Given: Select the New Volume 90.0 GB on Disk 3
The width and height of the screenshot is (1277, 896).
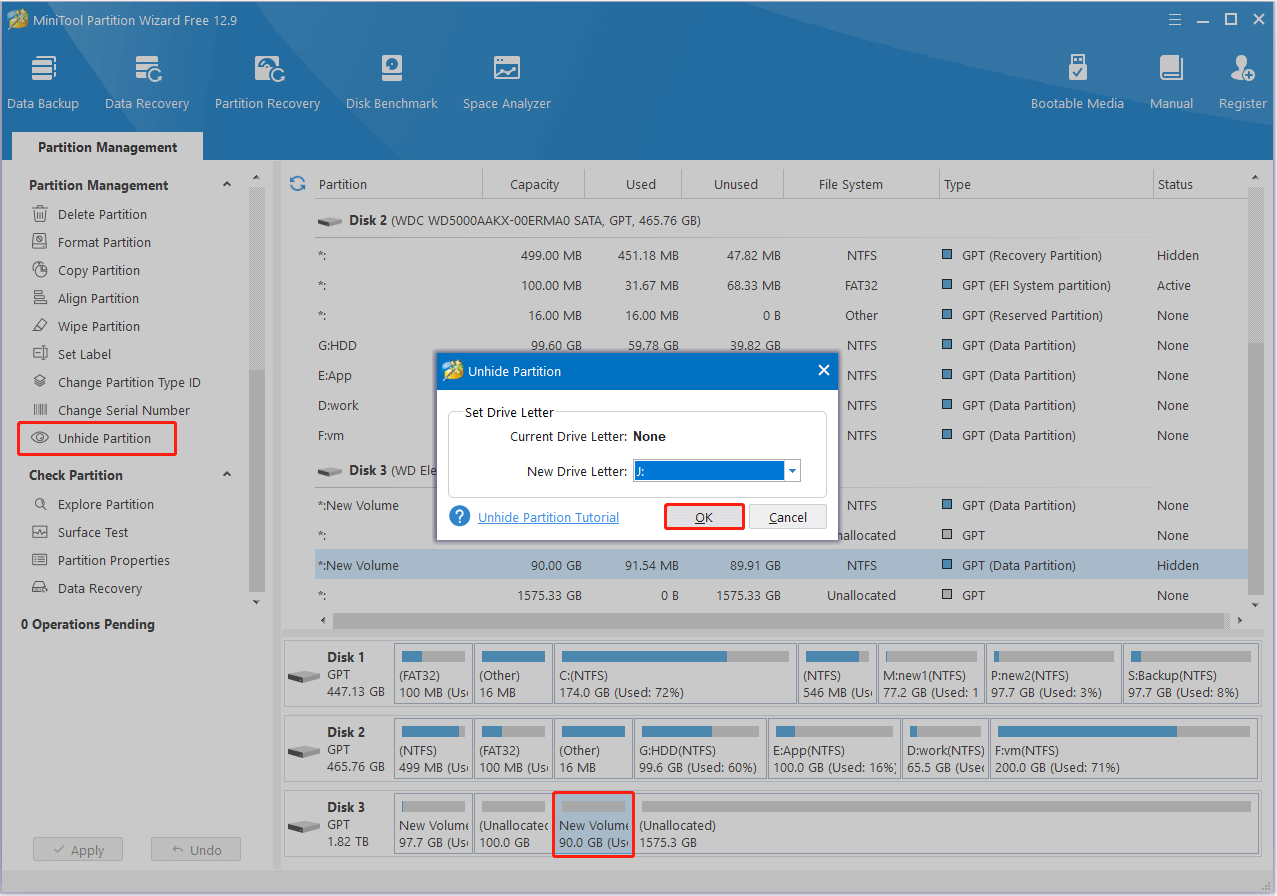Looking at the screenshot, I should 593,824.
